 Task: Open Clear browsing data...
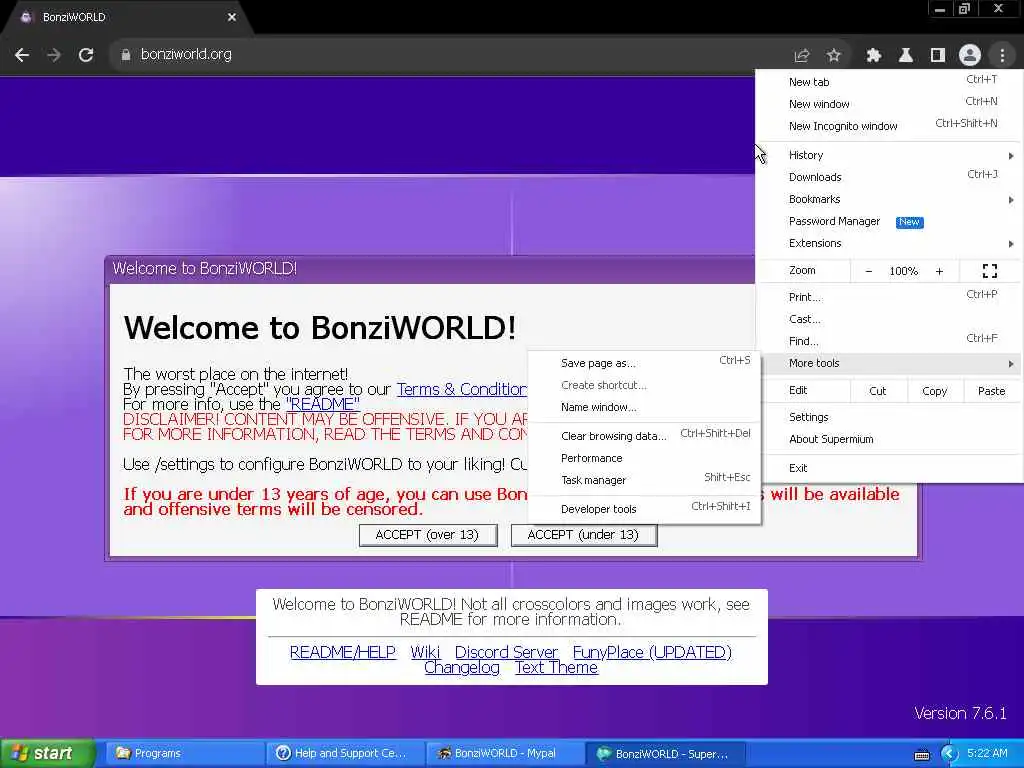(644, 436)
